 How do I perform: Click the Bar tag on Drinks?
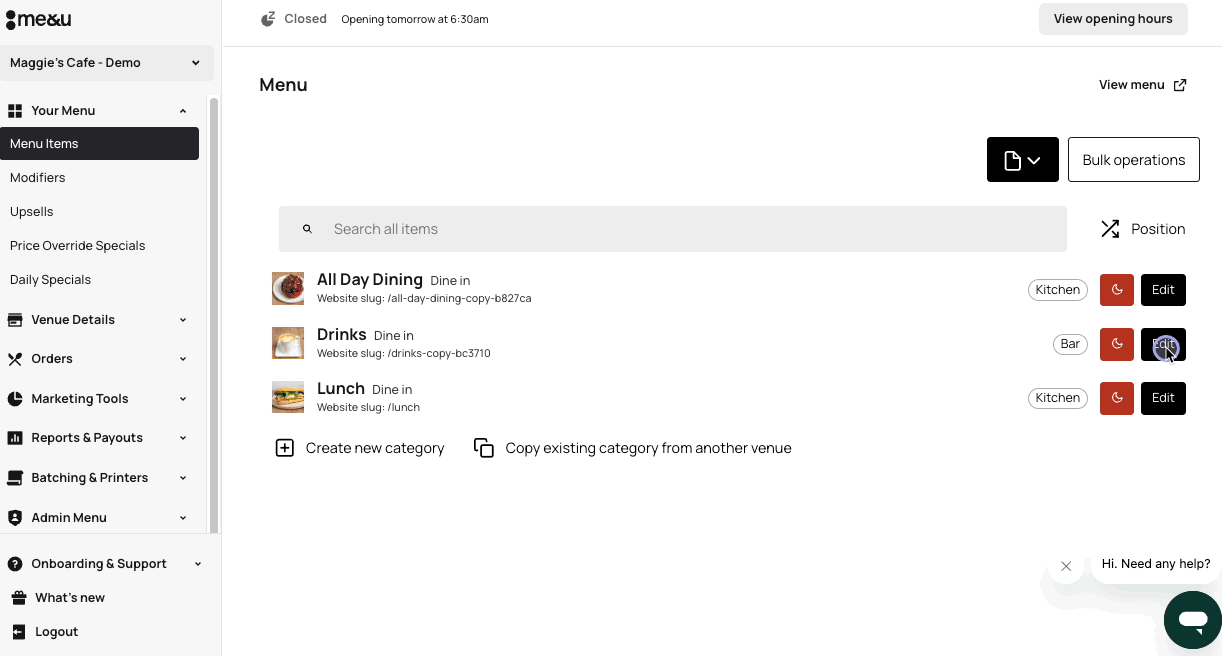click(x=1070, y=344)
